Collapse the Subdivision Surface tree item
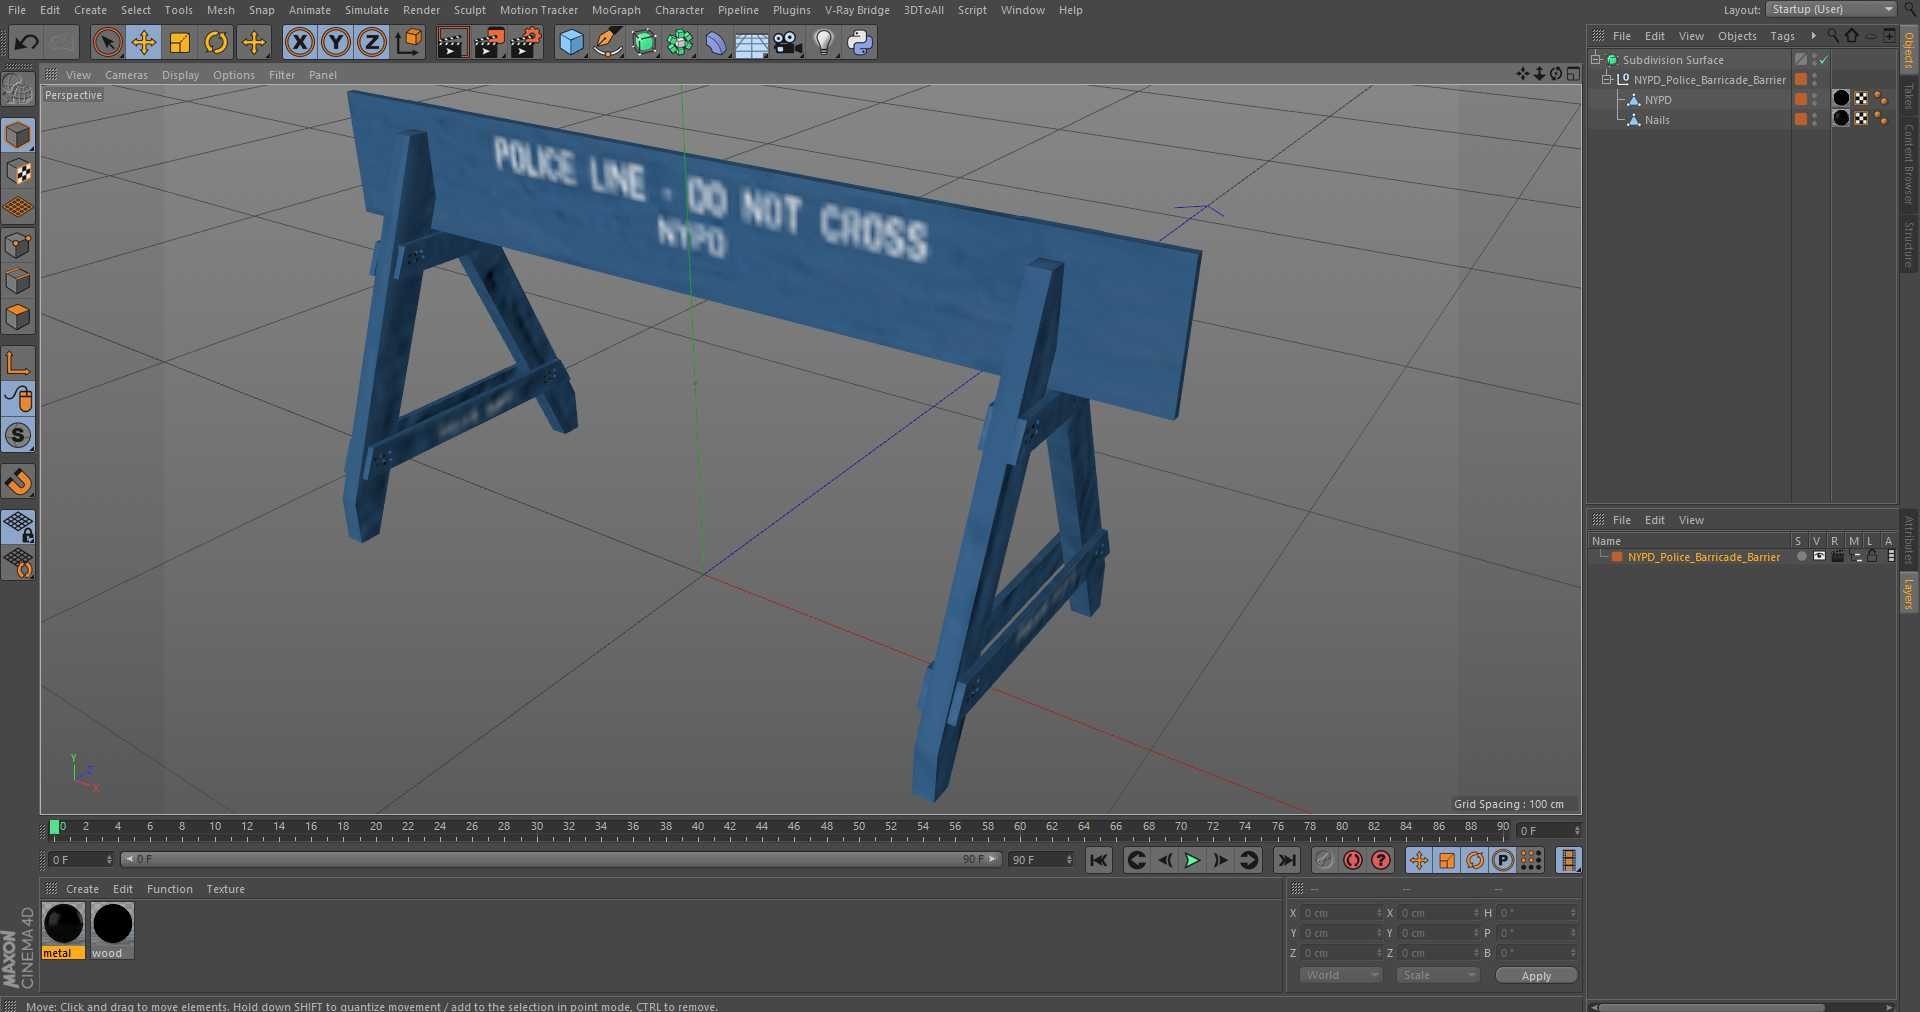1920x1012 pixels. click(x=1597, y=59)
